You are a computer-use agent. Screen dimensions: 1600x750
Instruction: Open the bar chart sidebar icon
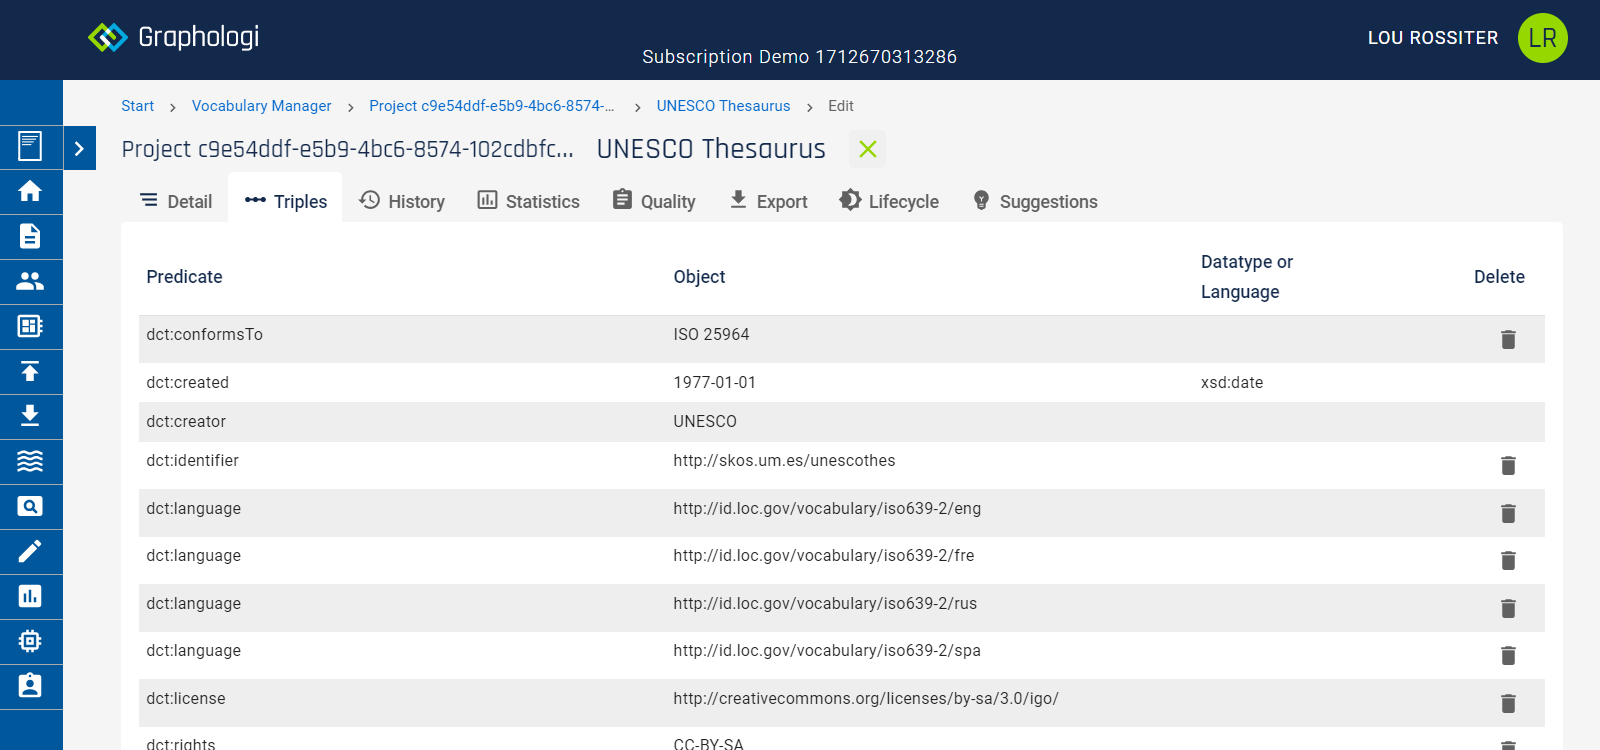point(30,596)
